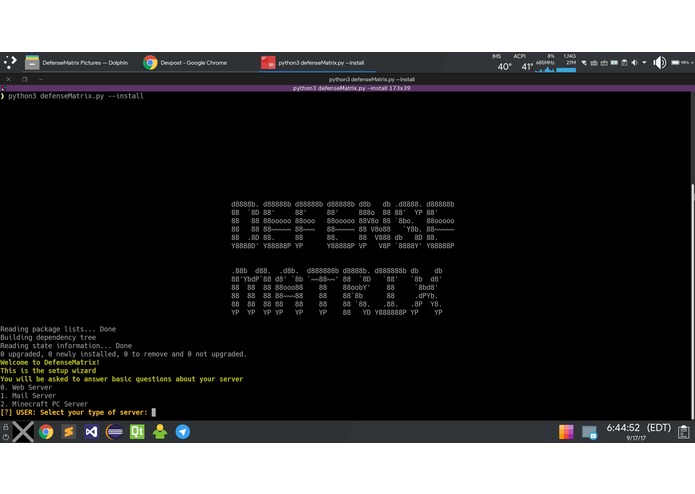Click the removable device notifier tray icon
The width and height of the screenshot is (695, 494).
click(x=624, y=63)
